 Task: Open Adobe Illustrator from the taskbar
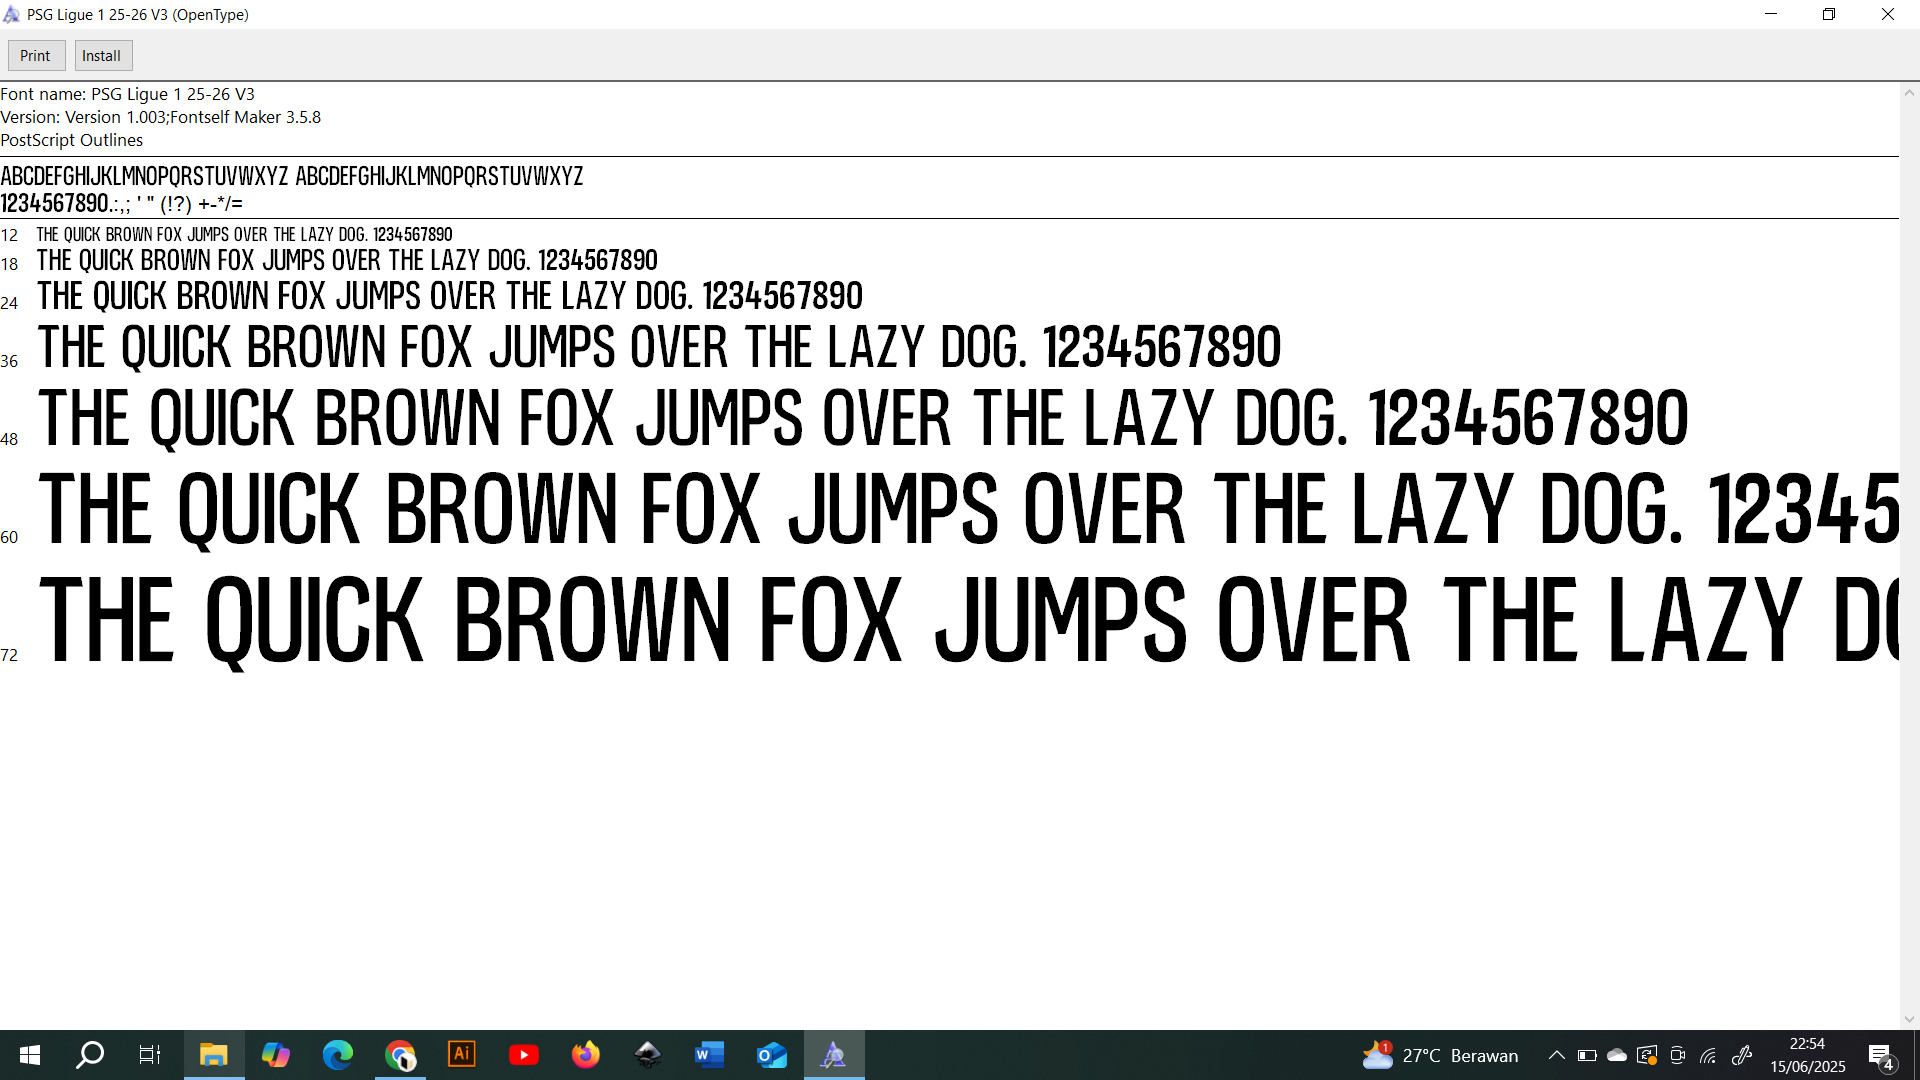coord(462,1055)
